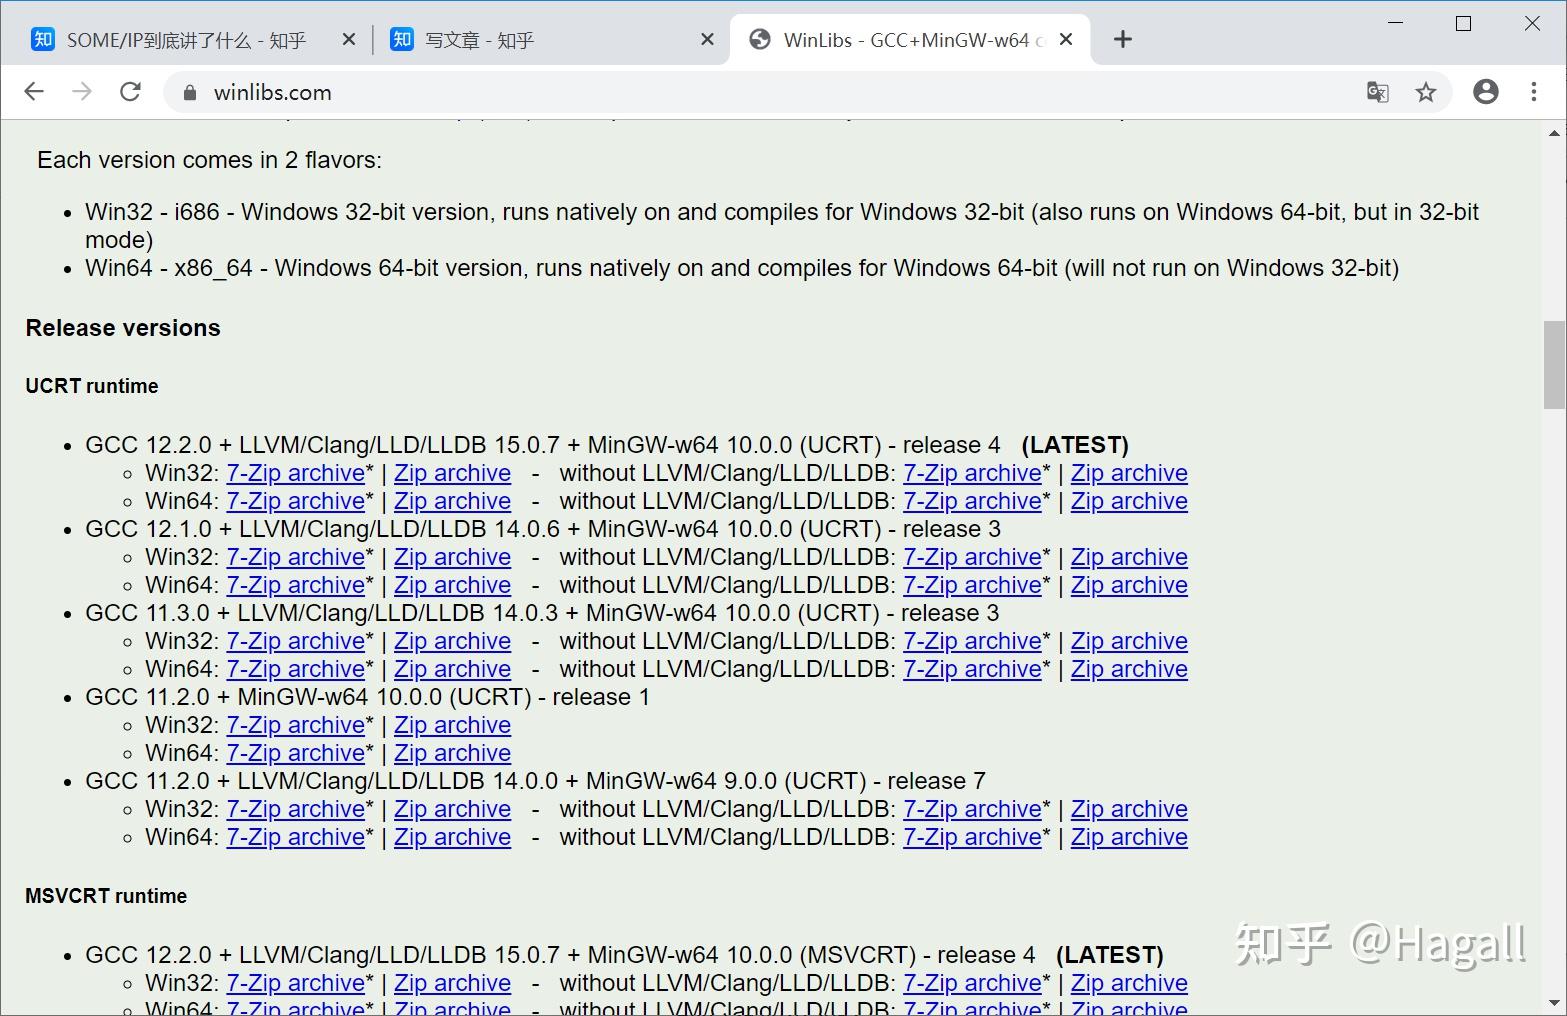
Task: Close the 写文章 知乎 tab
Action: click(707, 39)
